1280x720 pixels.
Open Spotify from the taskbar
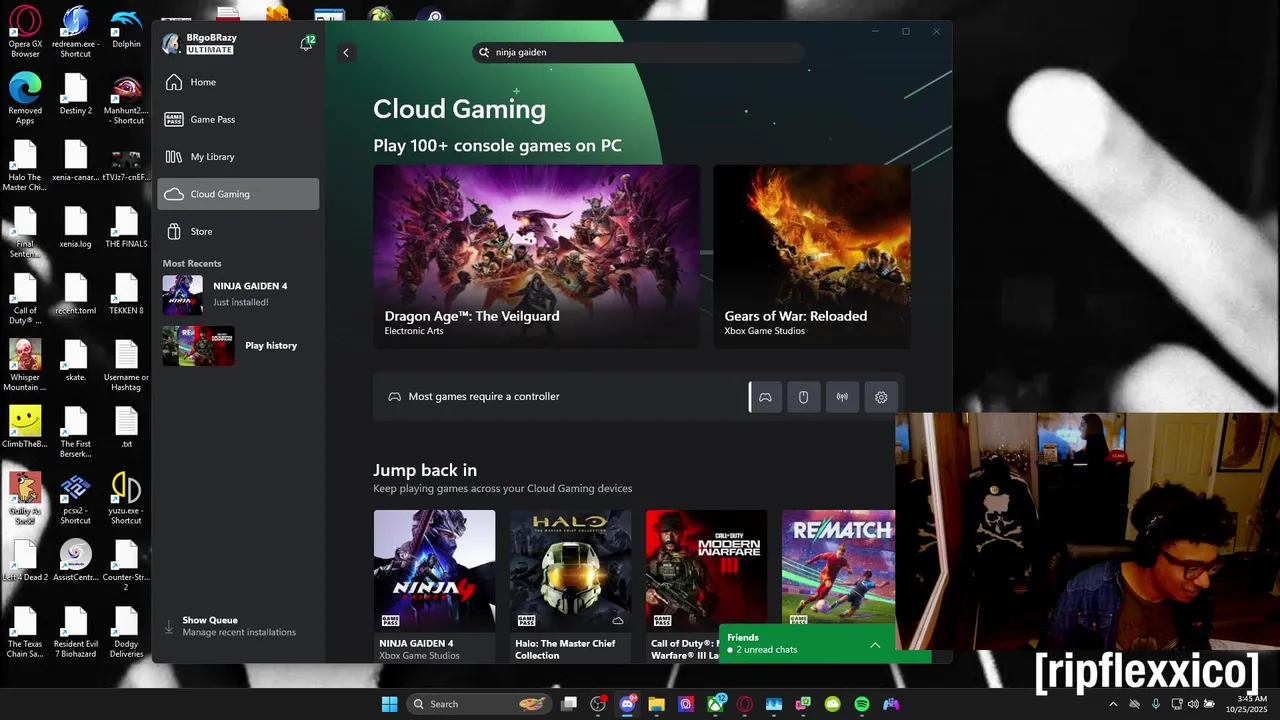[x=862, y=704]
